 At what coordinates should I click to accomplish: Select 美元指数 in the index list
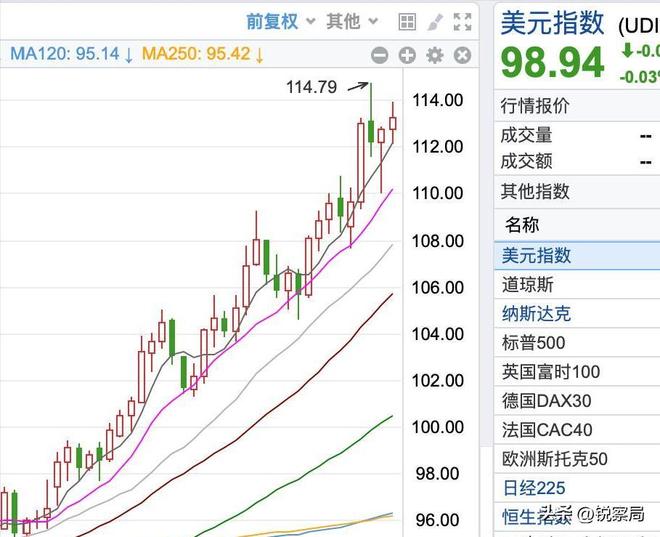(537, 255)
